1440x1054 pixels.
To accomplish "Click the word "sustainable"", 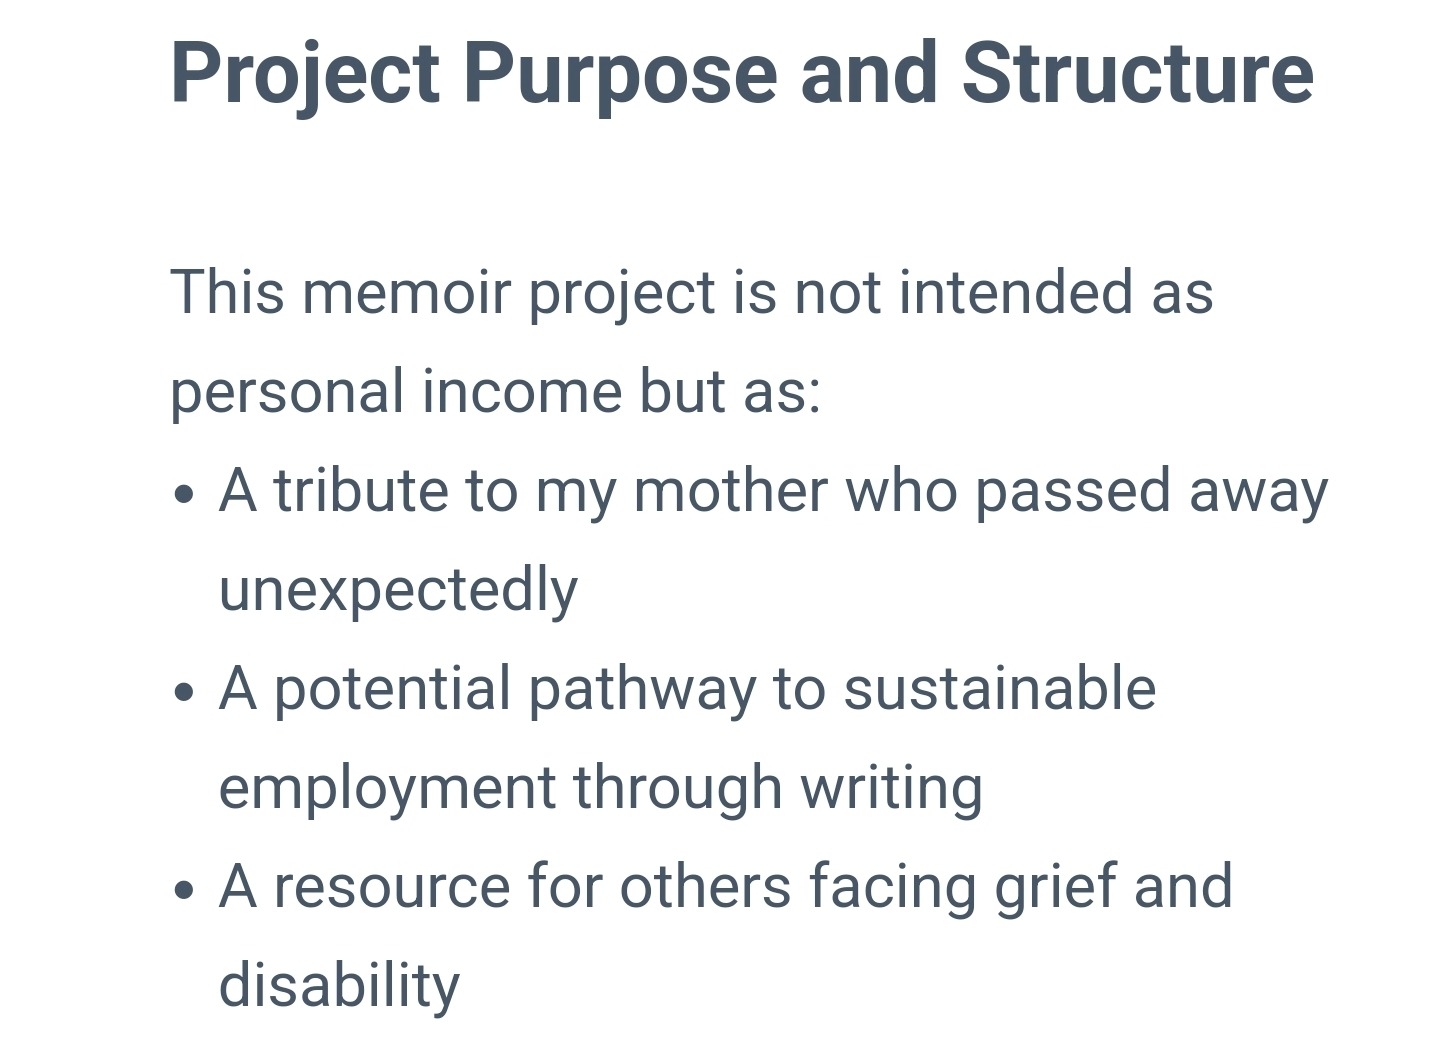I will coord(999,689).
